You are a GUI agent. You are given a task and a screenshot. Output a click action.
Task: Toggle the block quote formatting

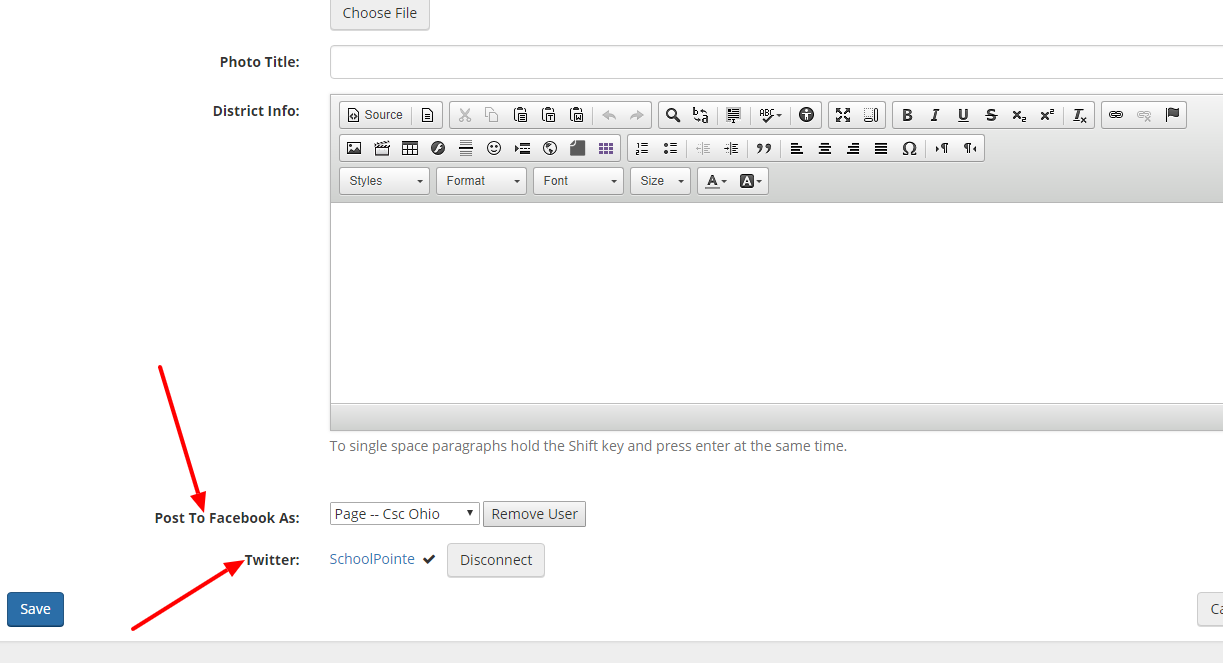click(x=764, y=148)
